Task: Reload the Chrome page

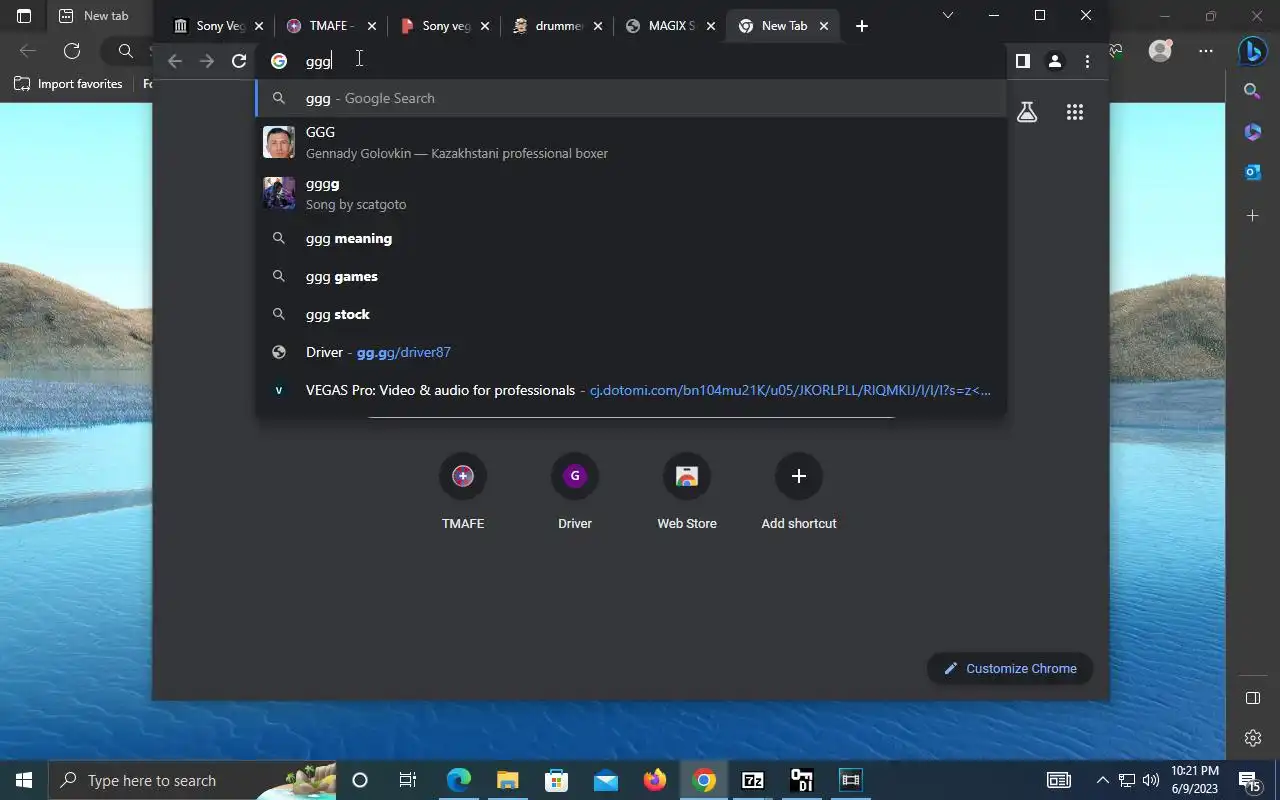Action: (239, 61)
